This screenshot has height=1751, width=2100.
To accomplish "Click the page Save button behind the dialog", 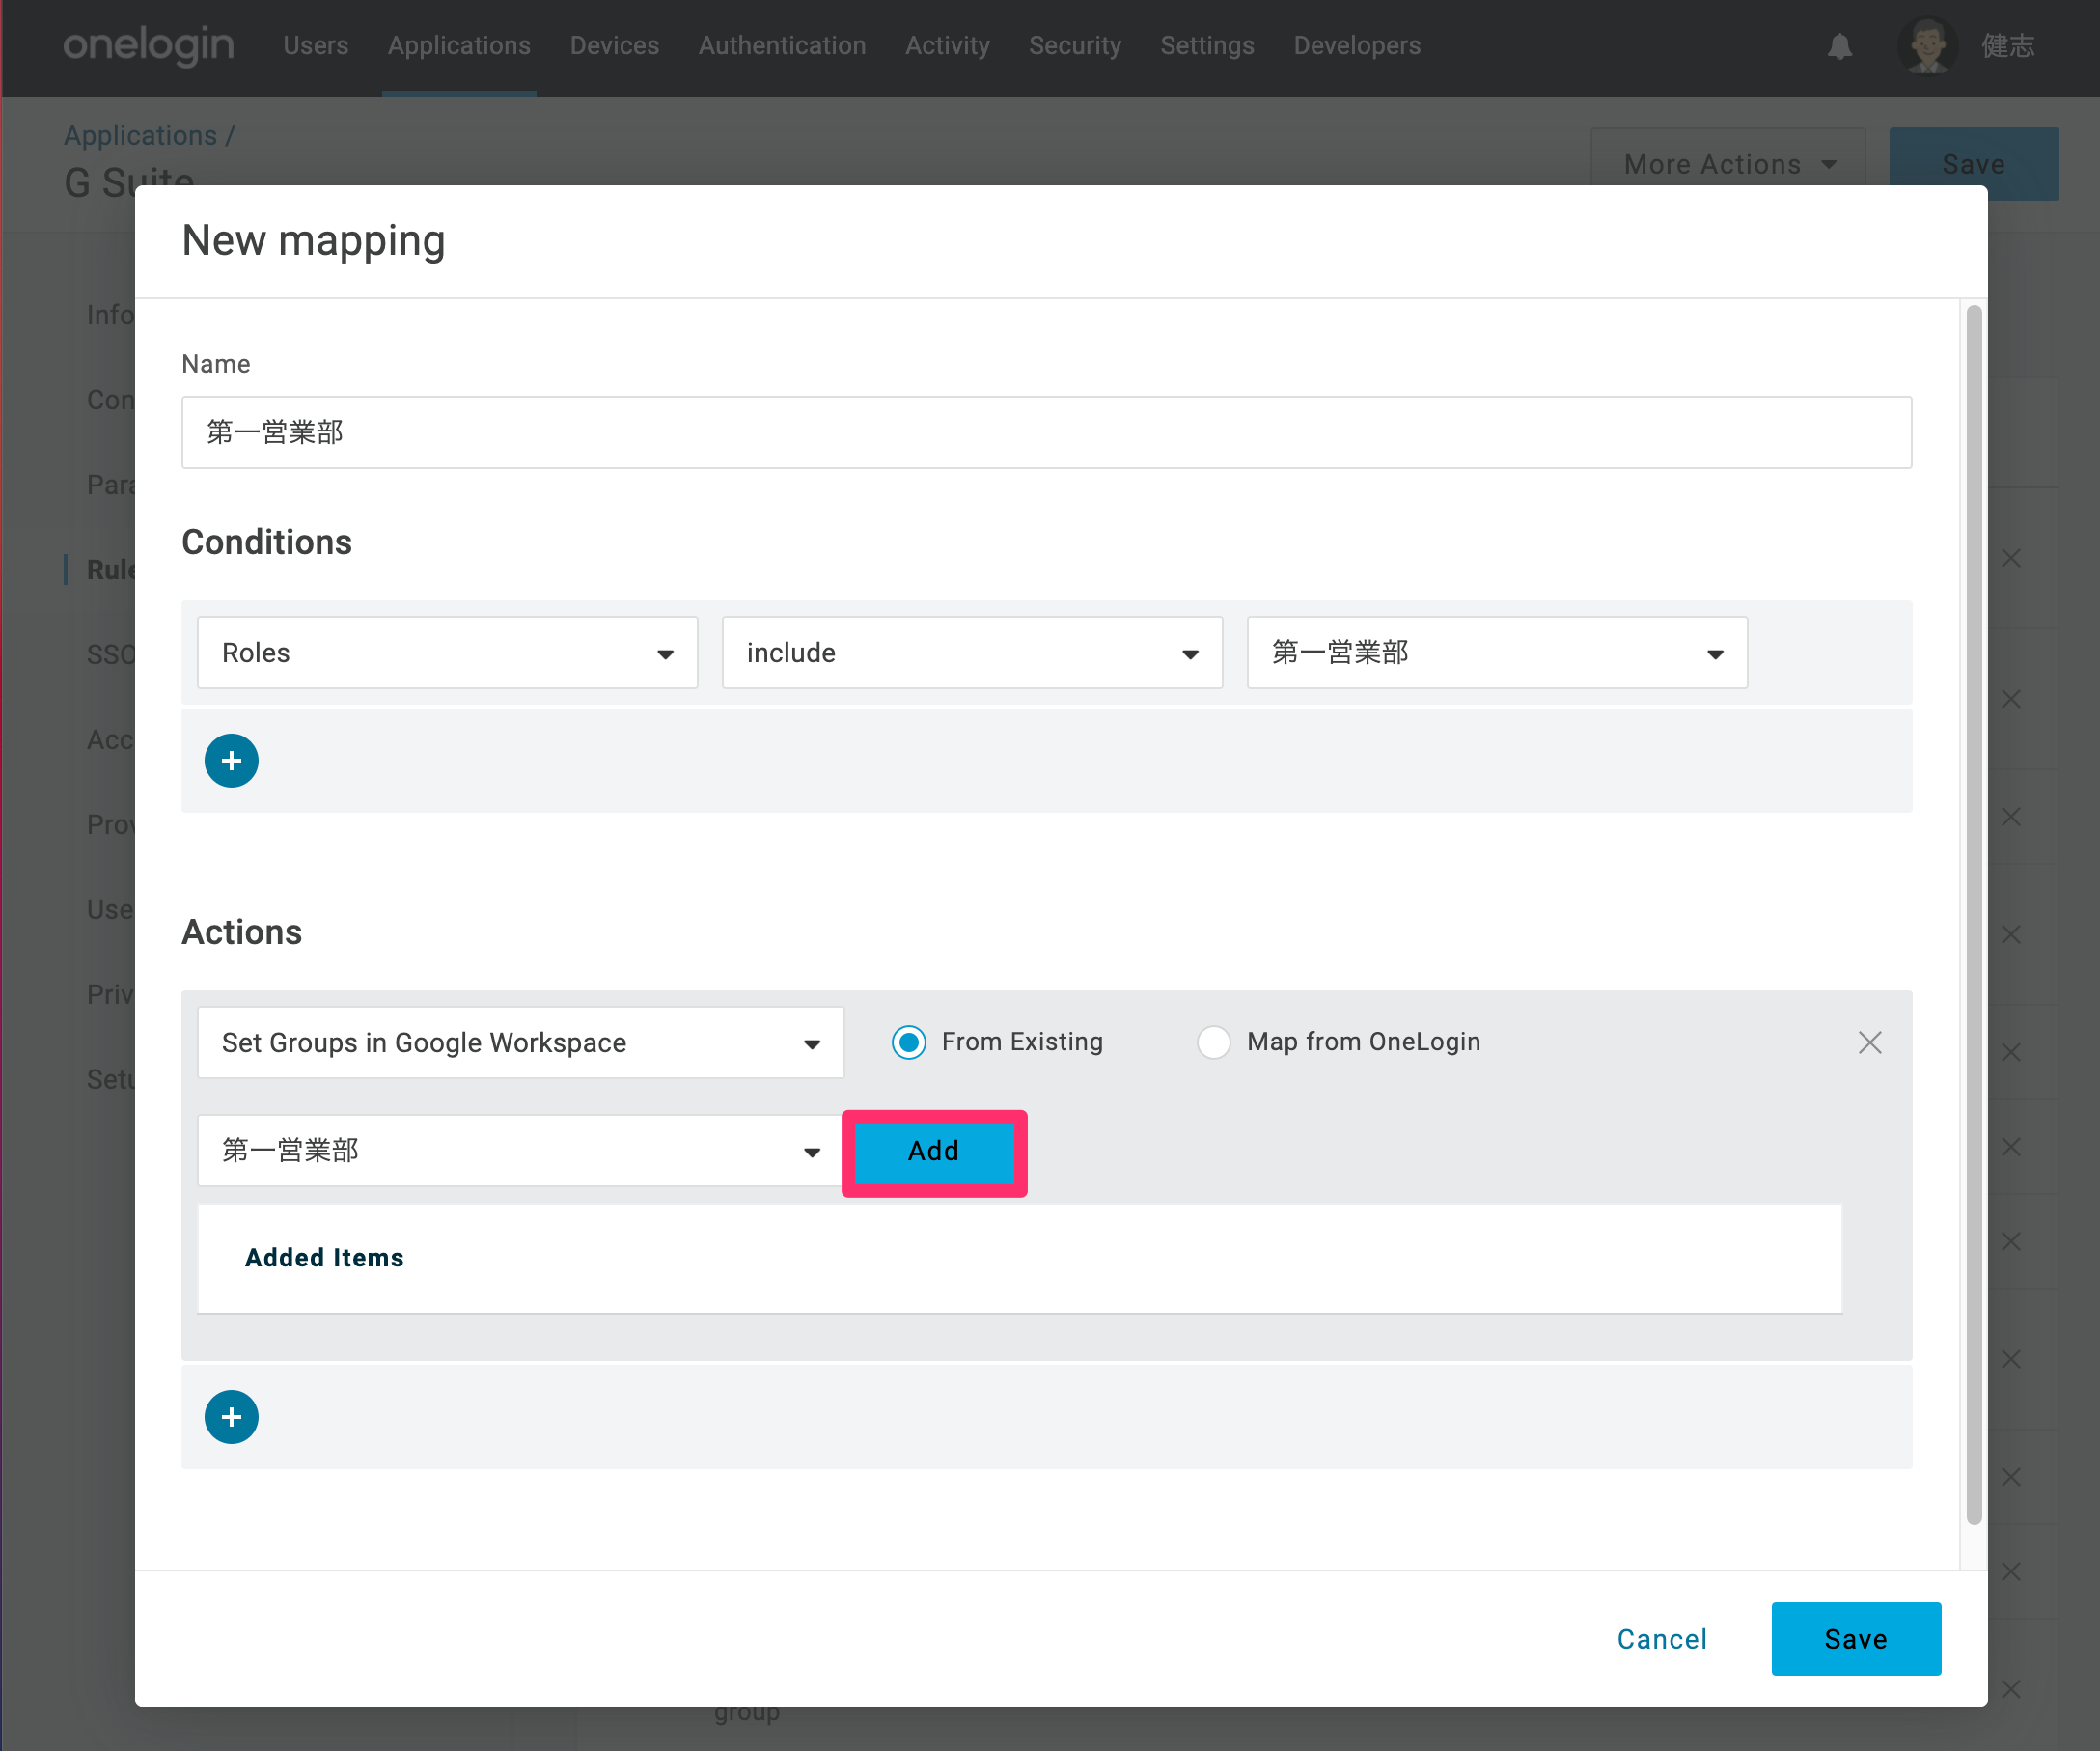I will tap(1973, 164).
